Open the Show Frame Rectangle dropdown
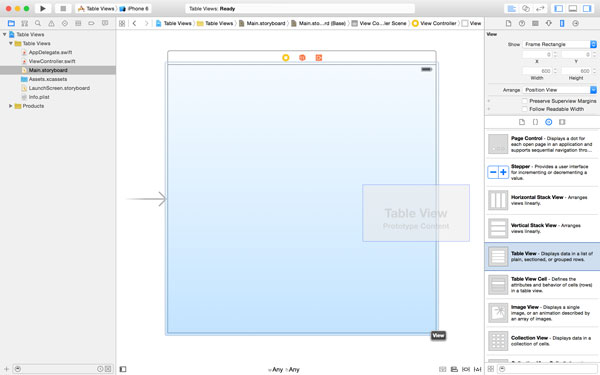This screenshot has height=375, width=600. (559, 44)
